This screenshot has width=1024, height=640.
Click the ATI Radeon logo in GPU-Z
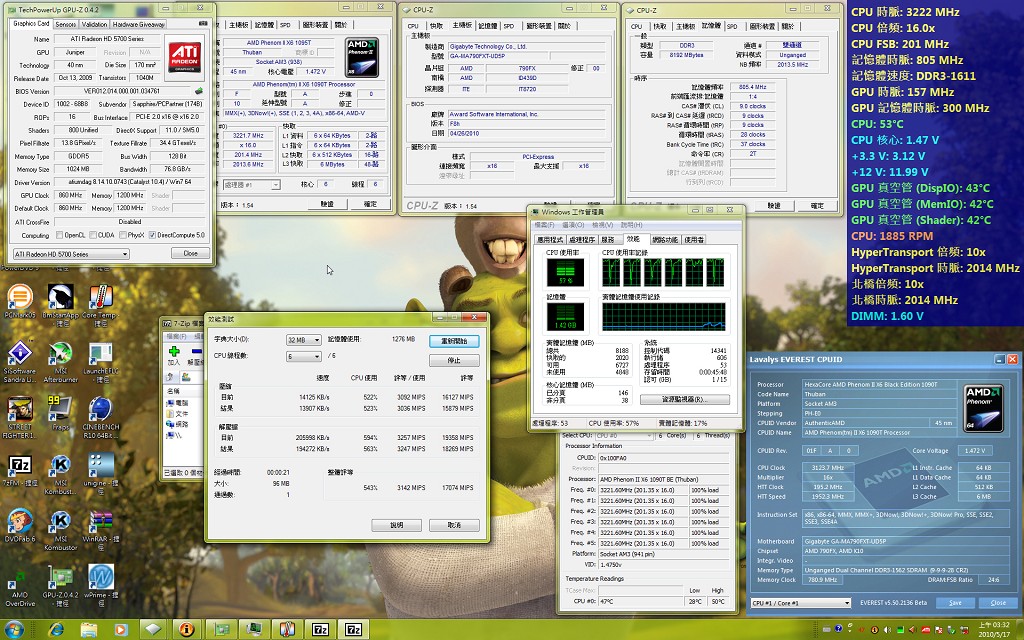tap(185, 57)
